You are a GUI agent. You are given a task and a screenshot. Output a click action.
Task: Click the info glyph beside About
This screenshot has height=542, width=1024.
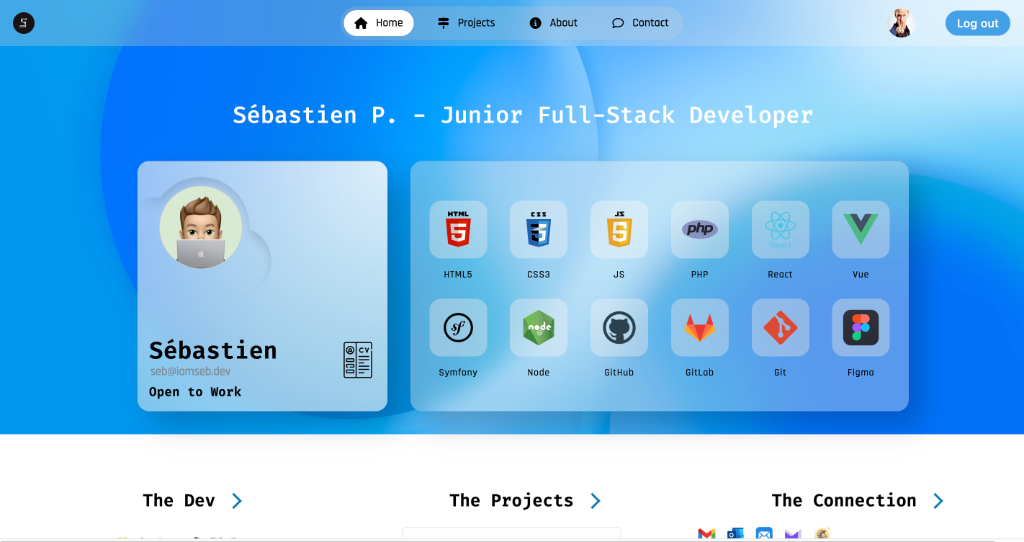pyautogui.click(x=536, y=23)
